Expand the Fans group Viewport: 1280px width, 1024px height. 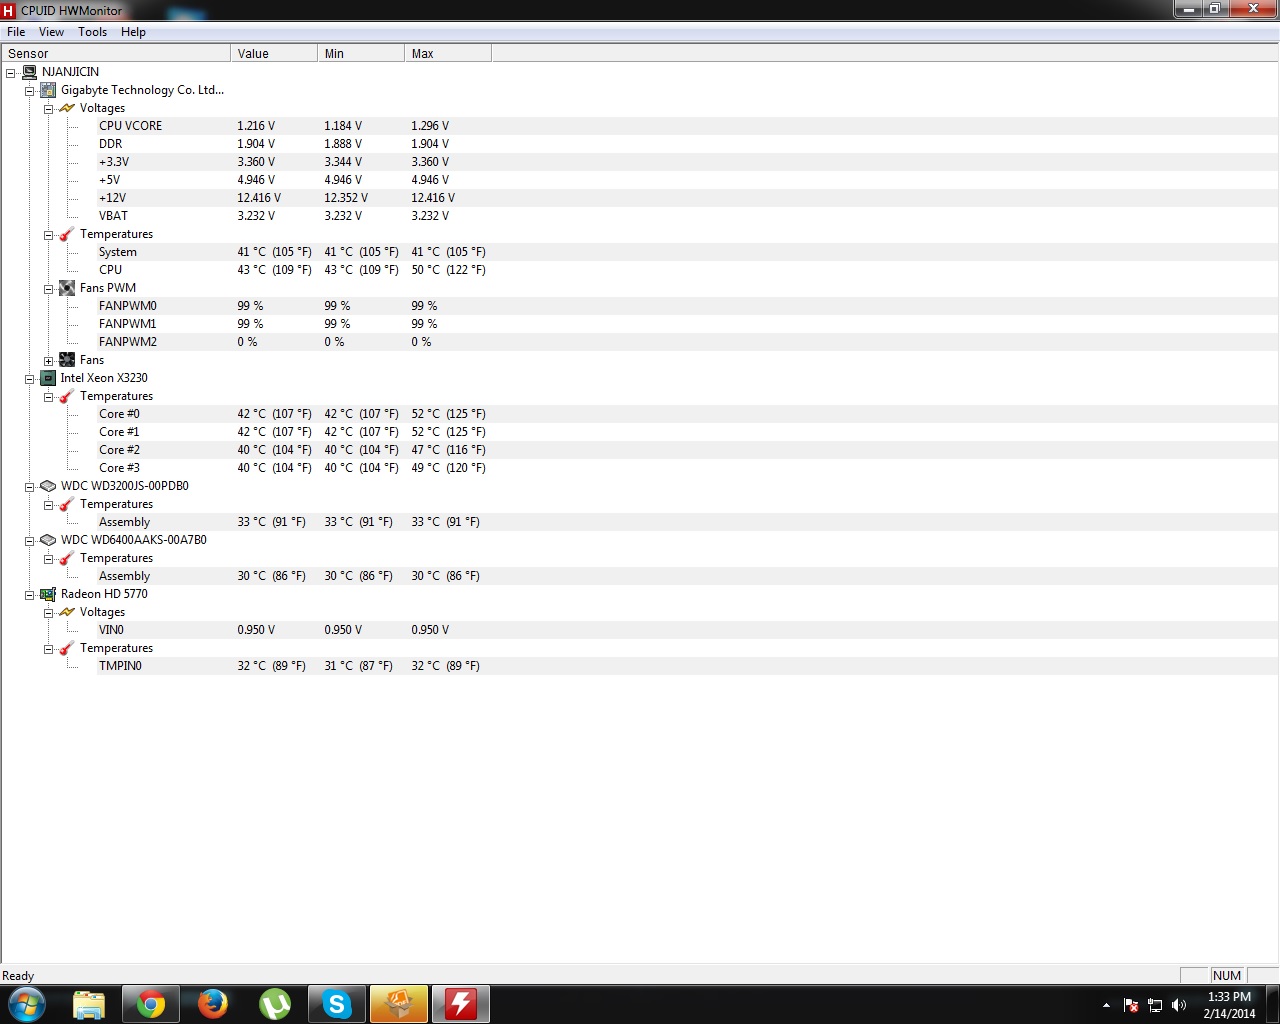tap(48, 361)
